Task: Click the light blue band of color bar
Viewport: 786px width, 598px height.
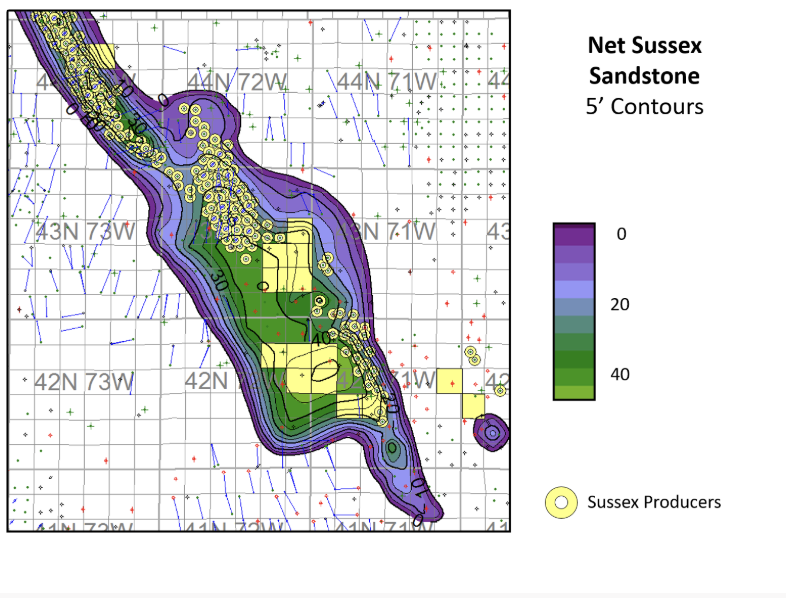Action: click(574, 290)
